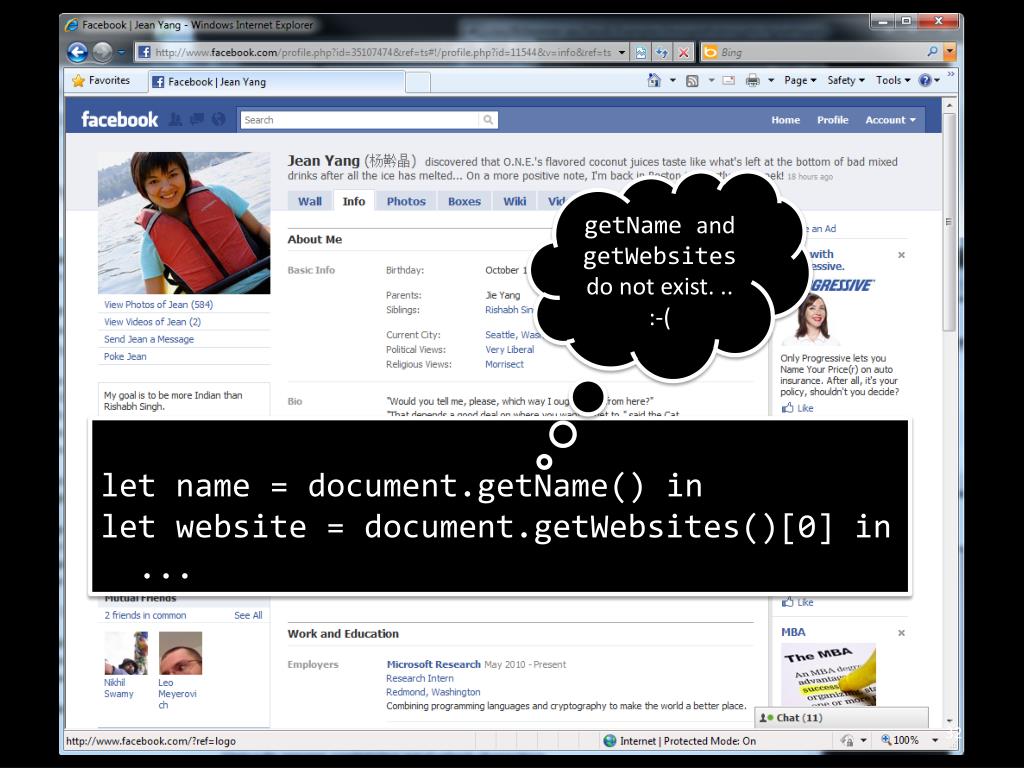Open the Favorites star button
Image resolution: width=1024 pixels, height=768 pixels.
click(x=101, y=80)
